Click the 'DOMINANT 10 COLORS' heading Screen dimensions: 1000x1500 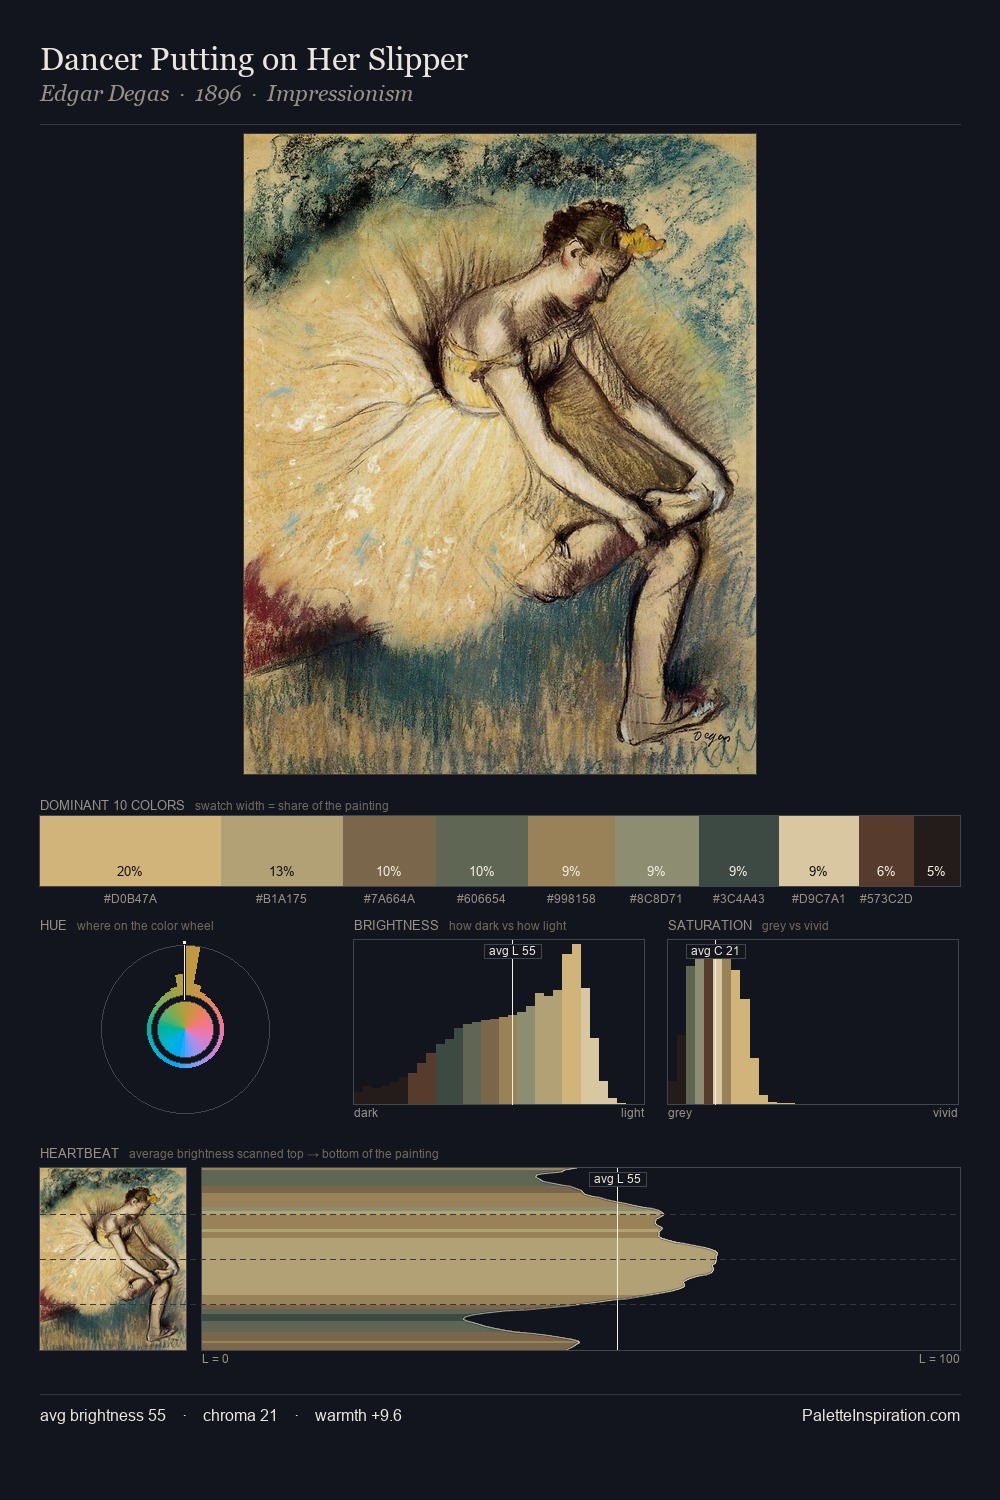(112, 805)
